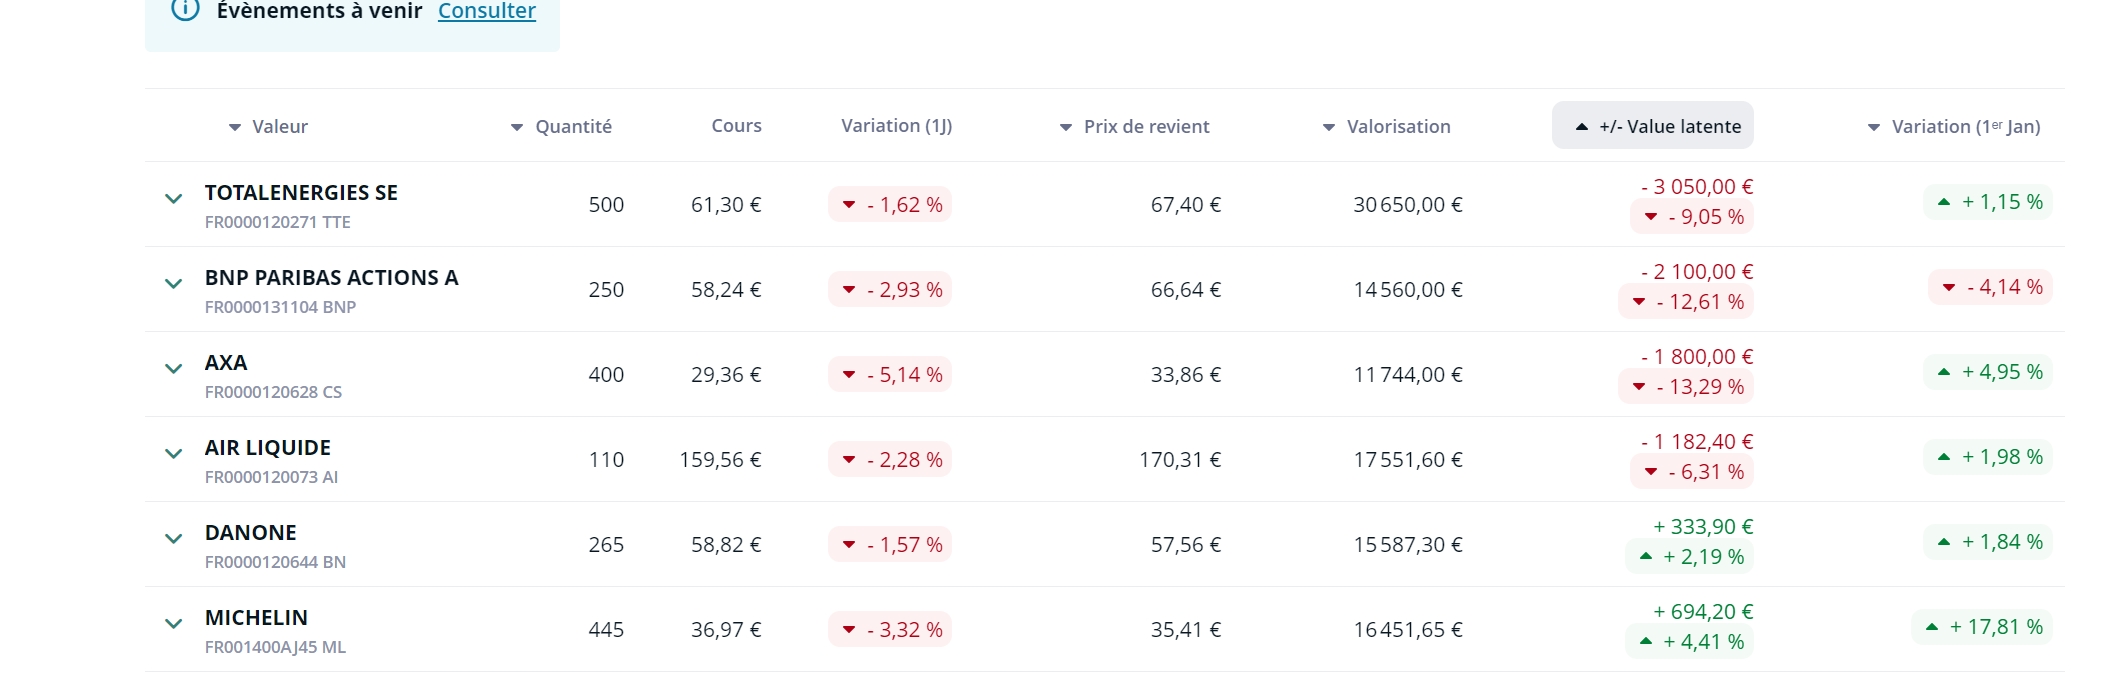Image resolution: width=2101 pixels, height=698 pixels.
Task: Expand the DANONE row chevron
Action: (173, 539)
